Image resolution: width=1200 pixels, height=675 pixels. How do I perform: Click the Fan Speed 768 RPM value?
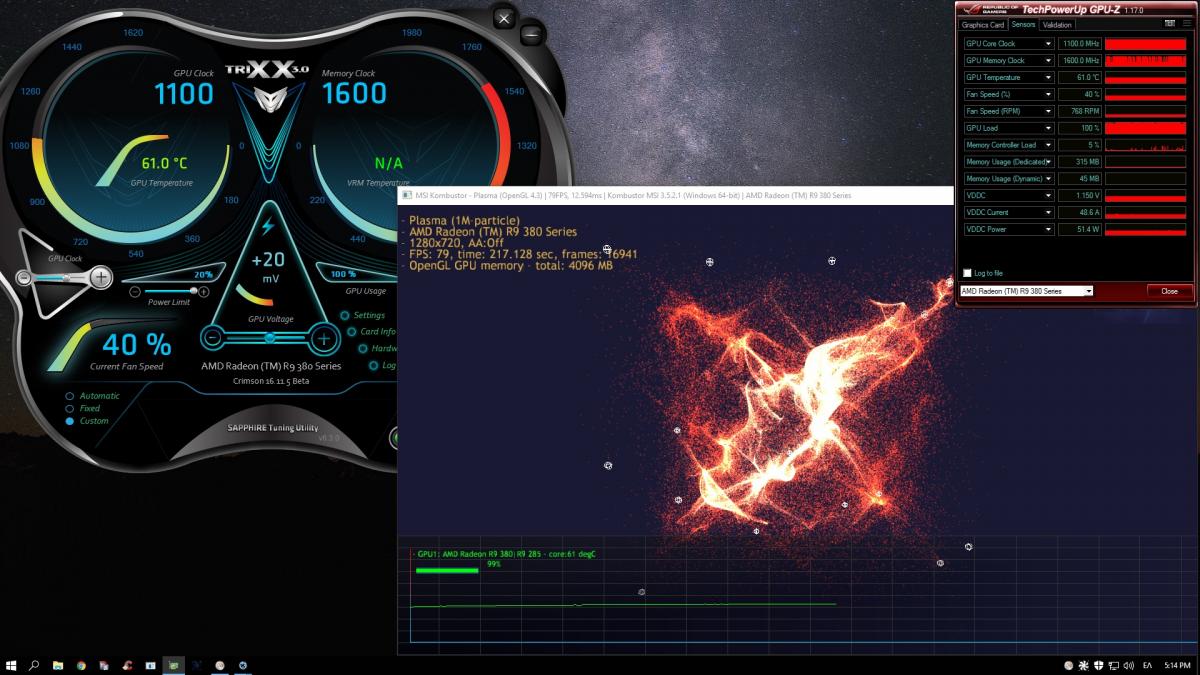click(x=1080, y=111)
